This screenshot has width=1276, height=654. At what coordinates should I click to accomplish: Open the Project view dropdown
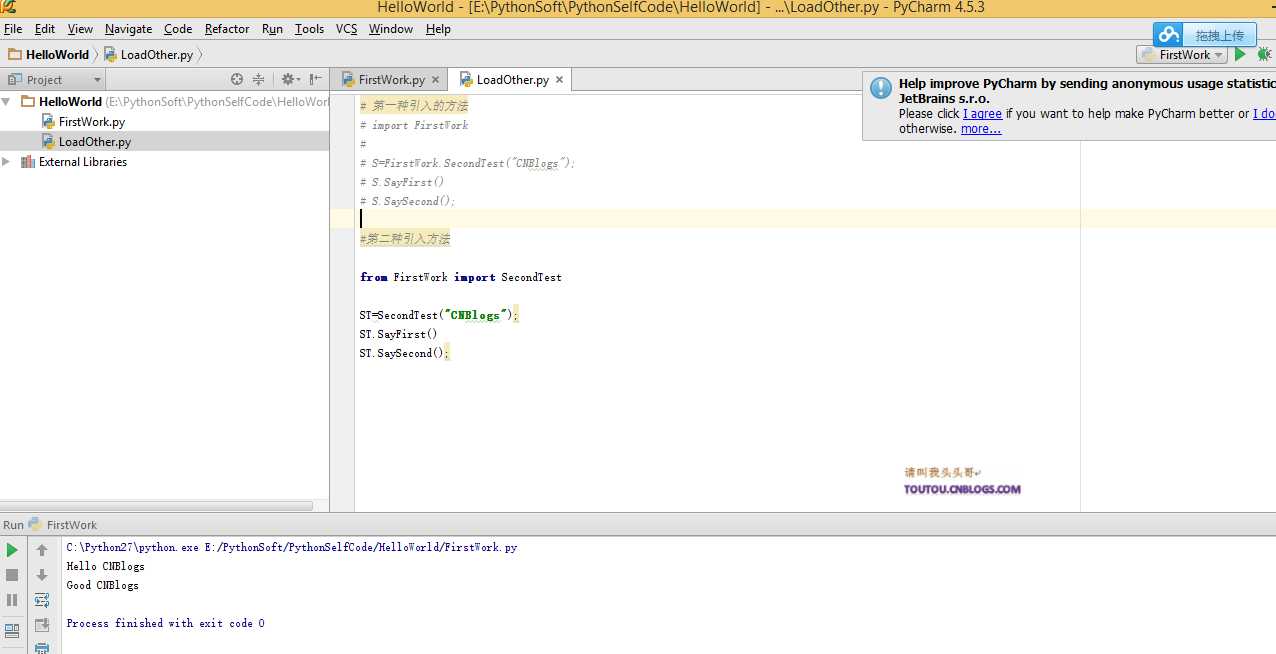coord(97,80)
